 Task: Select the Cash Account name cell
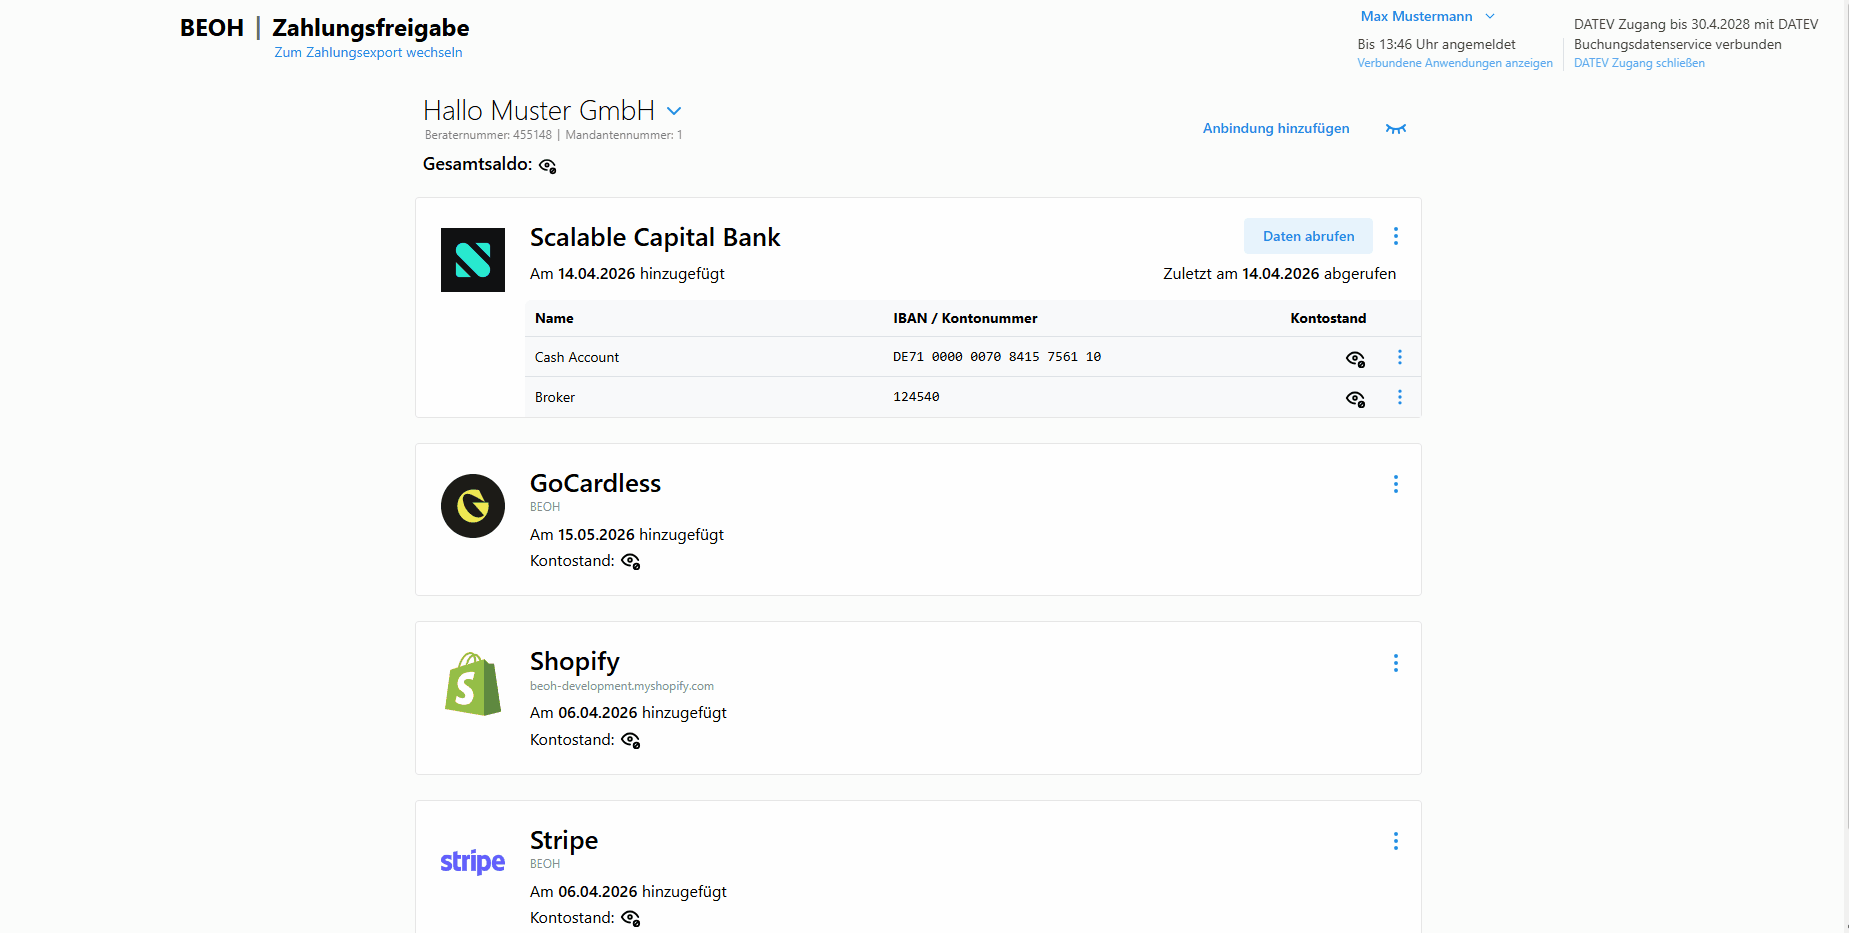(577, 357)
